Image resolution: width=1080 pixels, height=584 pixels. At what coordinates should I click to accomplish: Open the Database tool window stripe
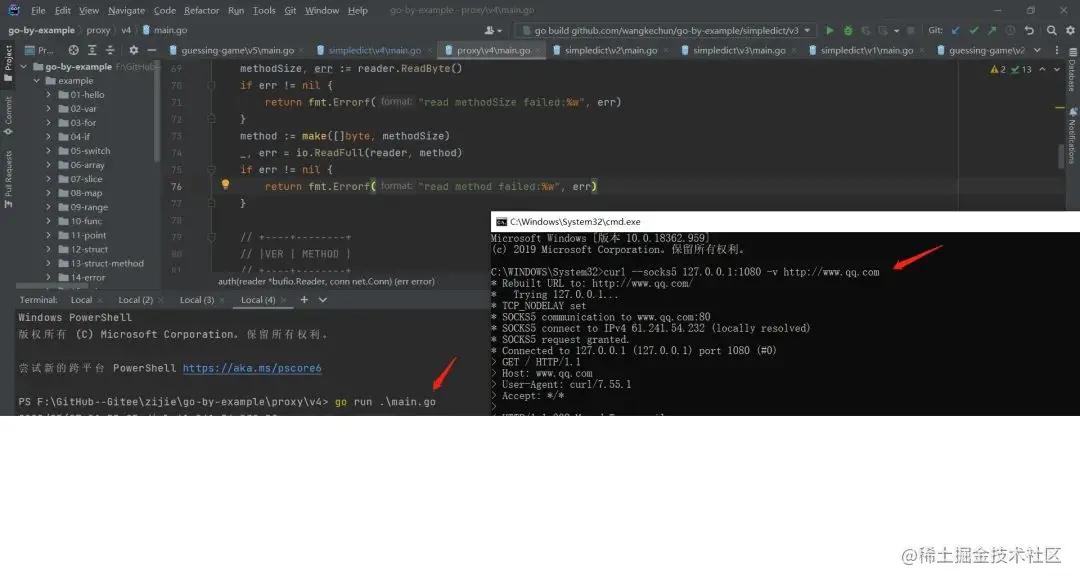(1072, 69)
